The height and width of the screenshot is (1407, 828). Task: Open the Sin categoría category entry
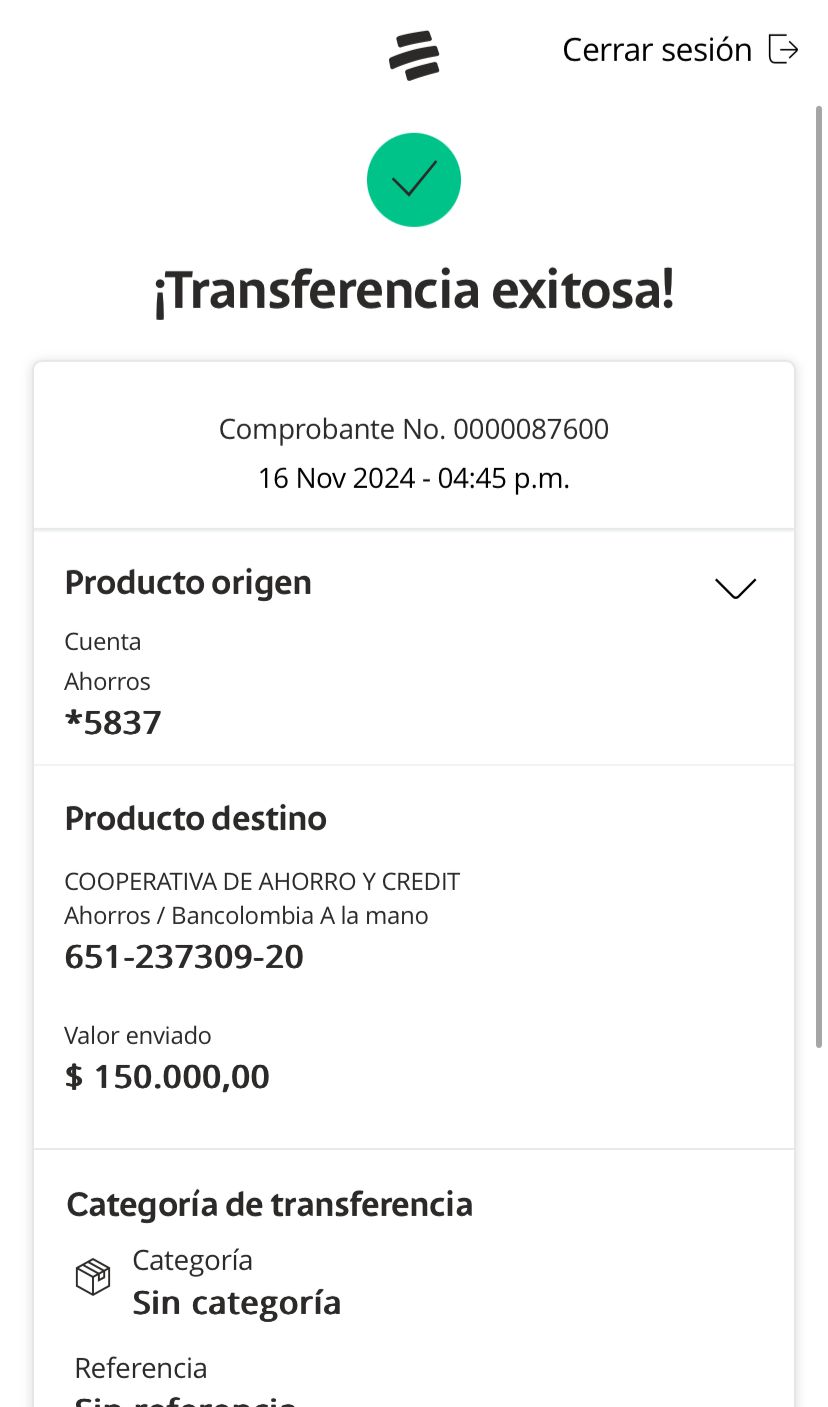[237, 1302]
